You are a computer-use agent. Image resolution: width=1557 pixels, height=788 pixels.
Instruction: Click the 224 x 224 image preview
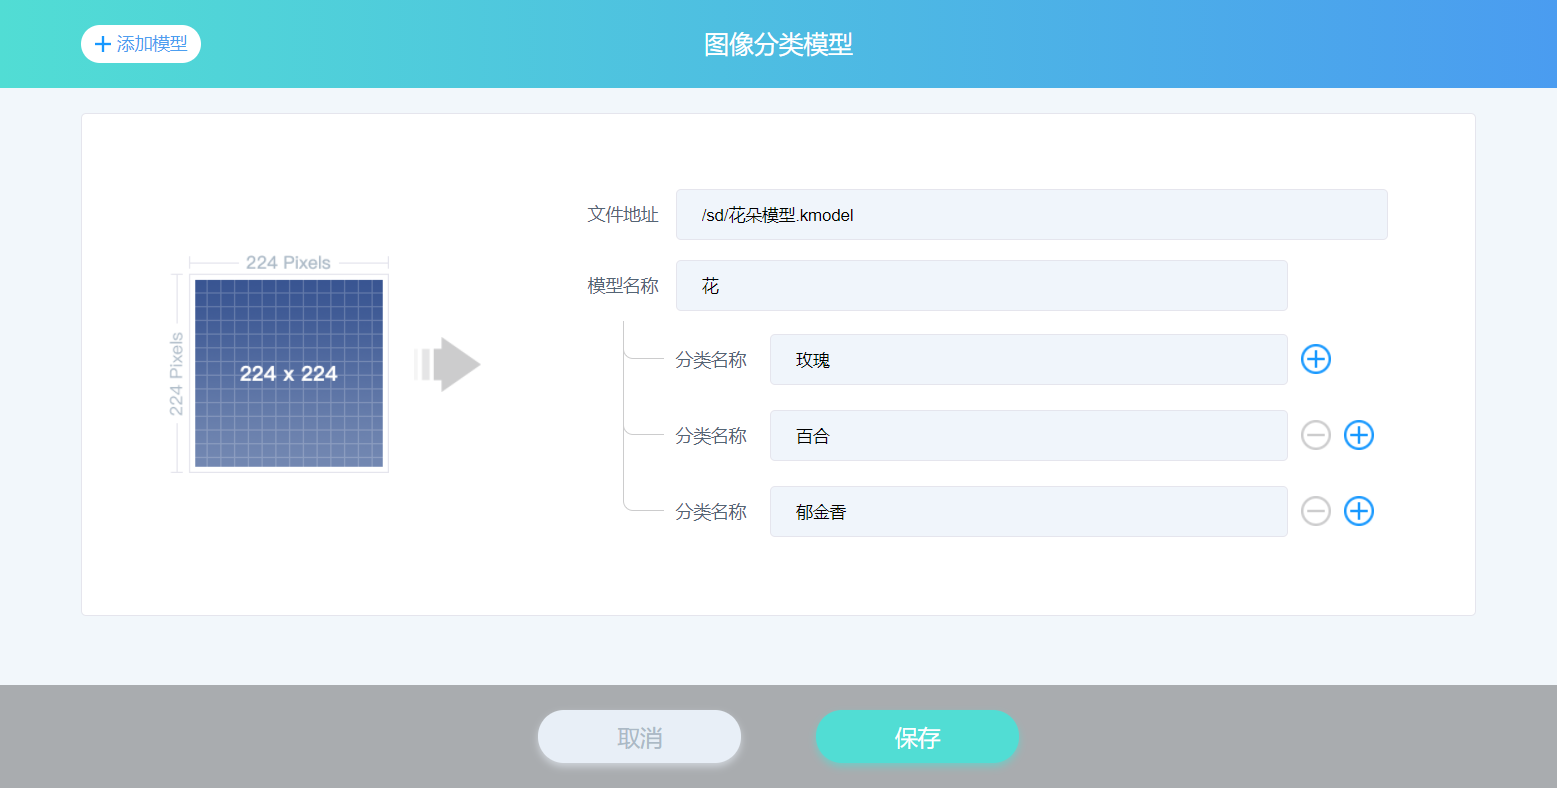tap(289, 373)
